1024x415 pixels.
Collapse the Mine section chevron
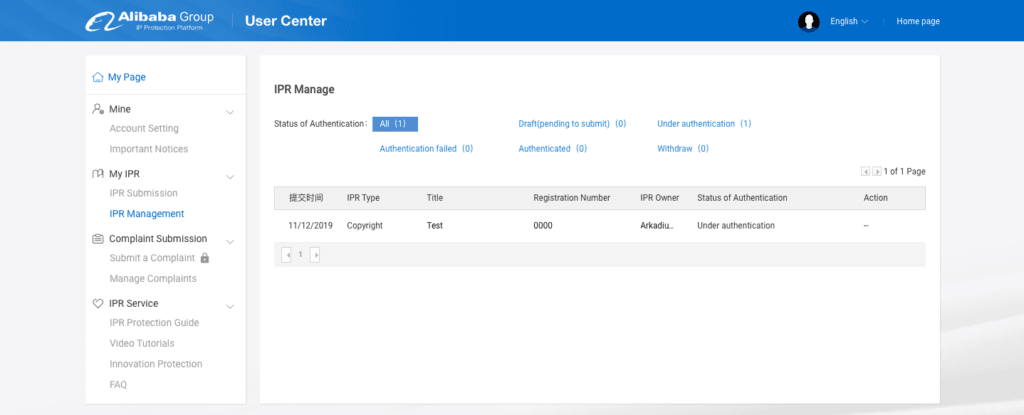click(230, 111)
